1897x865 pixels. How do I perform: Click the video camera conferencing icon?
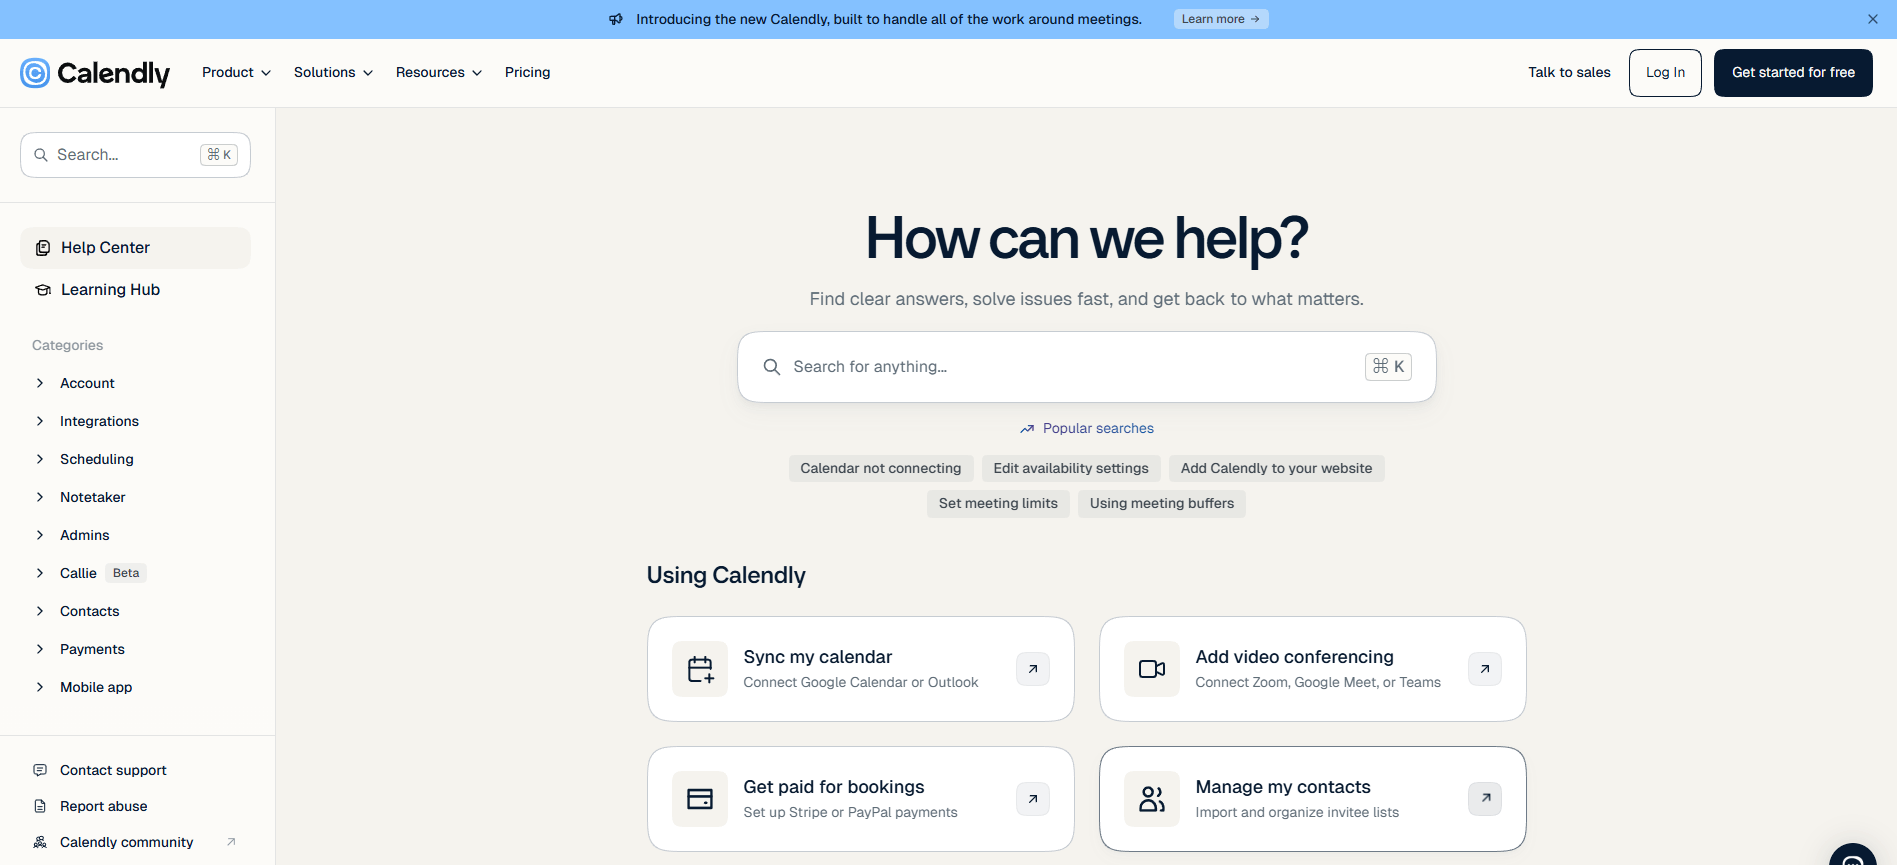(x=1152, y=669)
